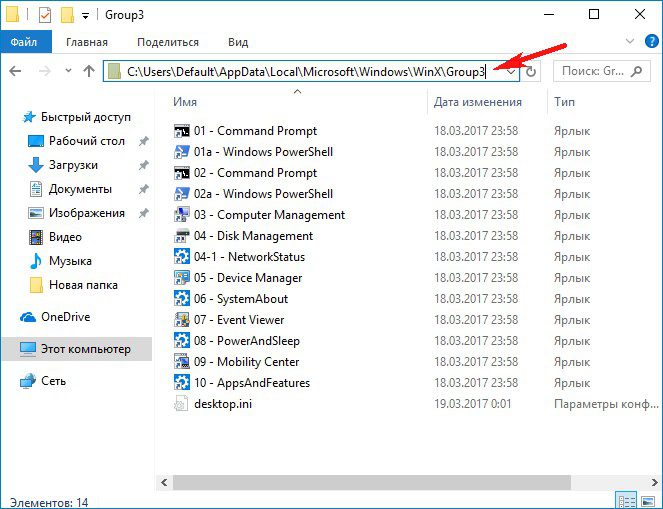Switch to large thumbnails view button
This screenshot has height=509, width=663.
(x=647, y=502)
